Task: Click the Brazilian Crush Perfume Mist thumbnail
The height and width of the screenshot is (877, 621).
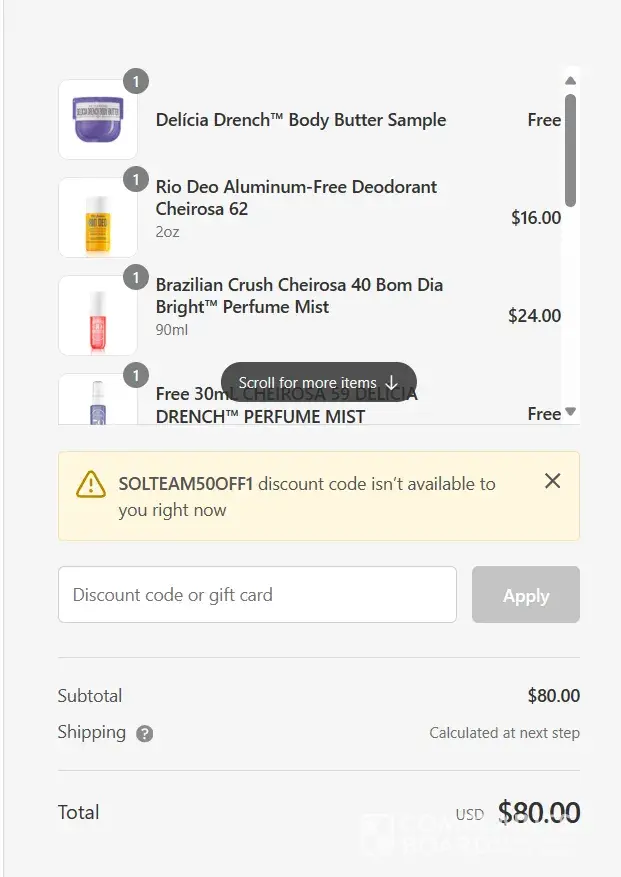Action: [98, 315]
